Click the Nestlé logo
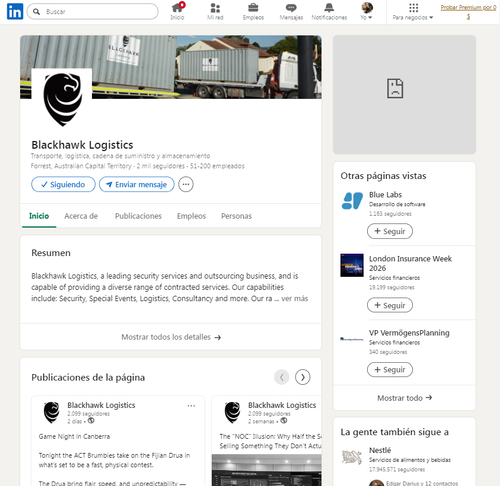The width and height of the screenshot is (500, 486). pyautogui.click(x=352, y=457)
